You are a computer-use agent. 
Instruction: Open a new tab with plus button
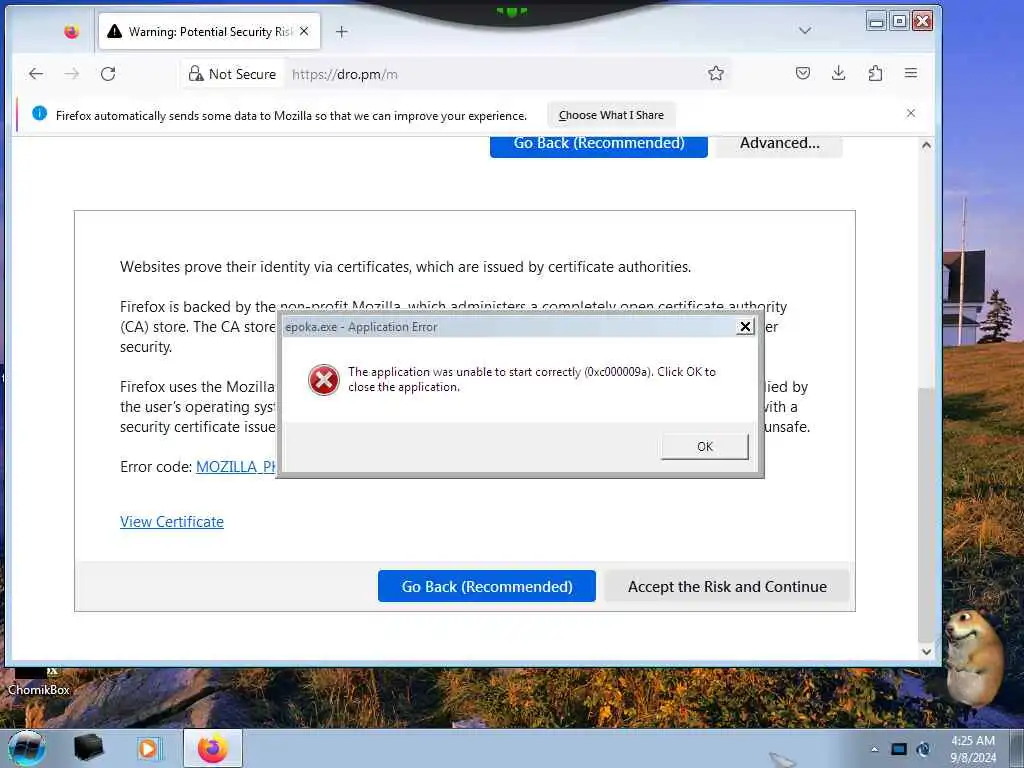tap(342, 31)
